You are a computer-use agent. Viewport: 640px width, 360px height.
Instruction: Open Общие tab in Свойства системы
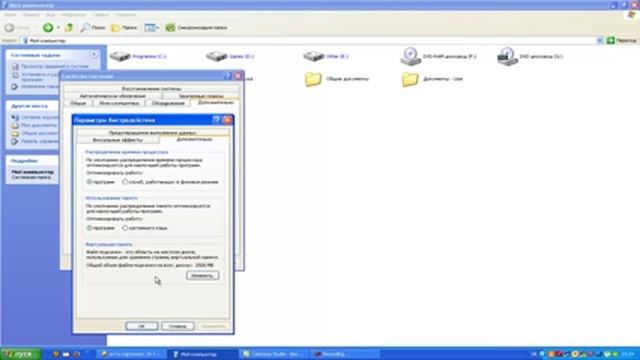click(78, 103)
